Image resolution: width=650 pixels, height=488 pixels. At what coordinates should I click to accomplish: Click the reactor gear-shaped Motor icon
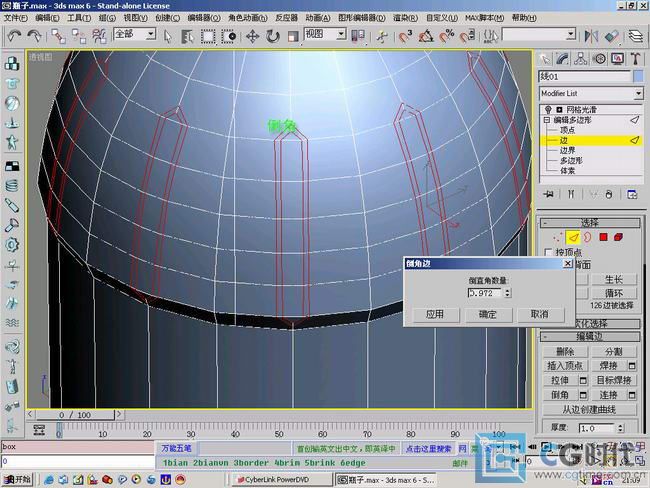click(12, 245)
